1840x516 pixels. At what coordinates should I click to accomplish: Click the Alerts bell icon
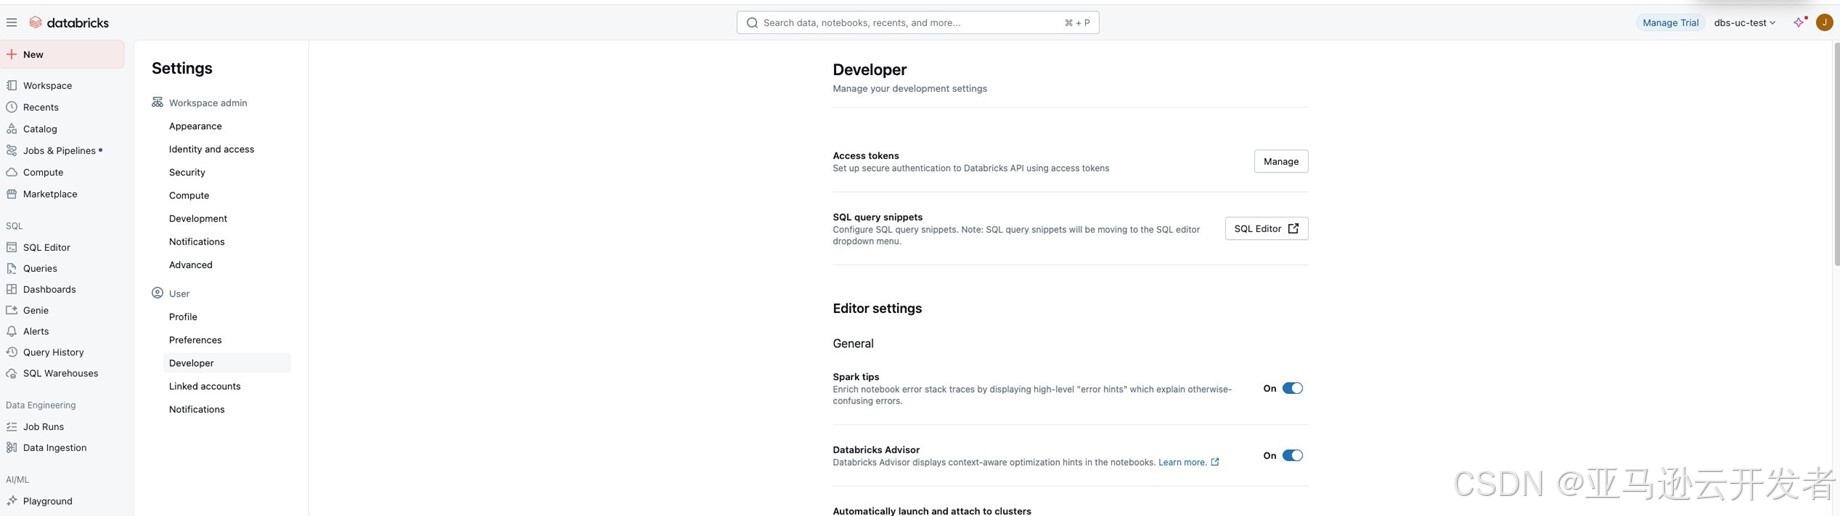click(x=12, y=331)
